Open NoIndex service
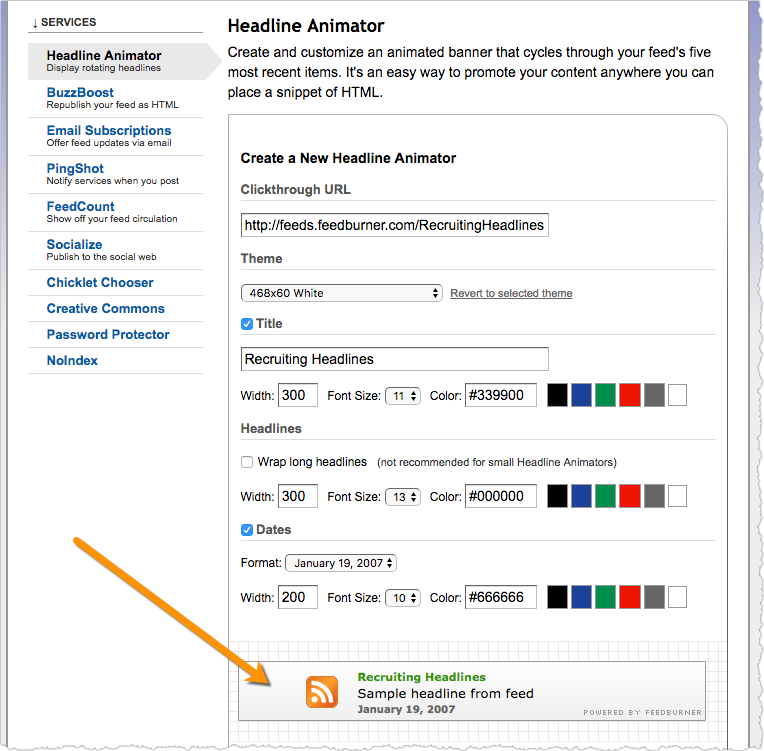 point(72,360)
